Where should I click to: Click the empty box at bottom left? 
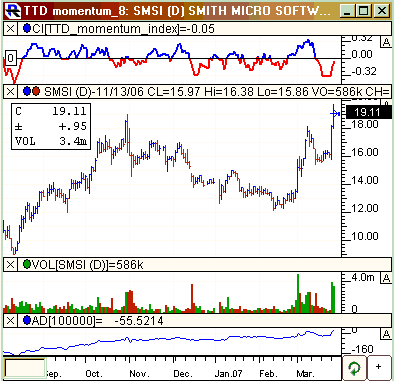pyautogui.click(x=25, y=368)
